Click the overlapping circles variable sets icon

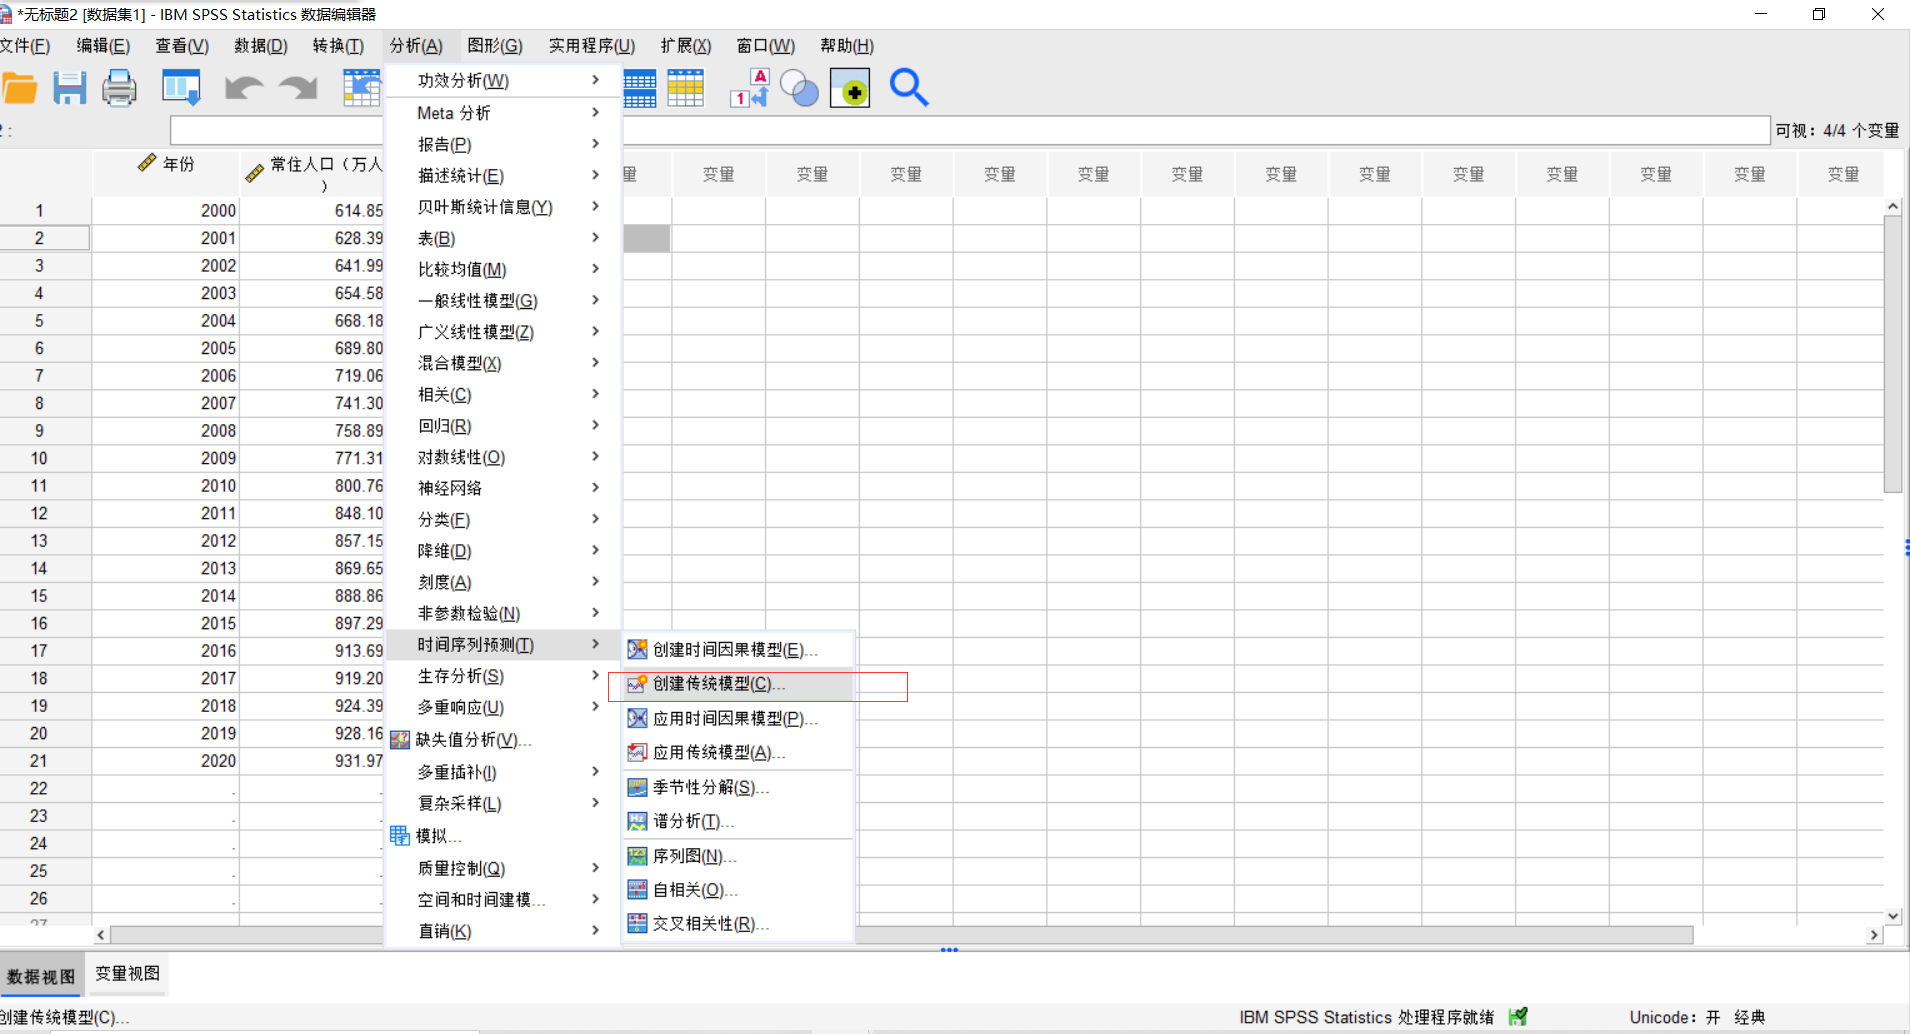point(799,88)
